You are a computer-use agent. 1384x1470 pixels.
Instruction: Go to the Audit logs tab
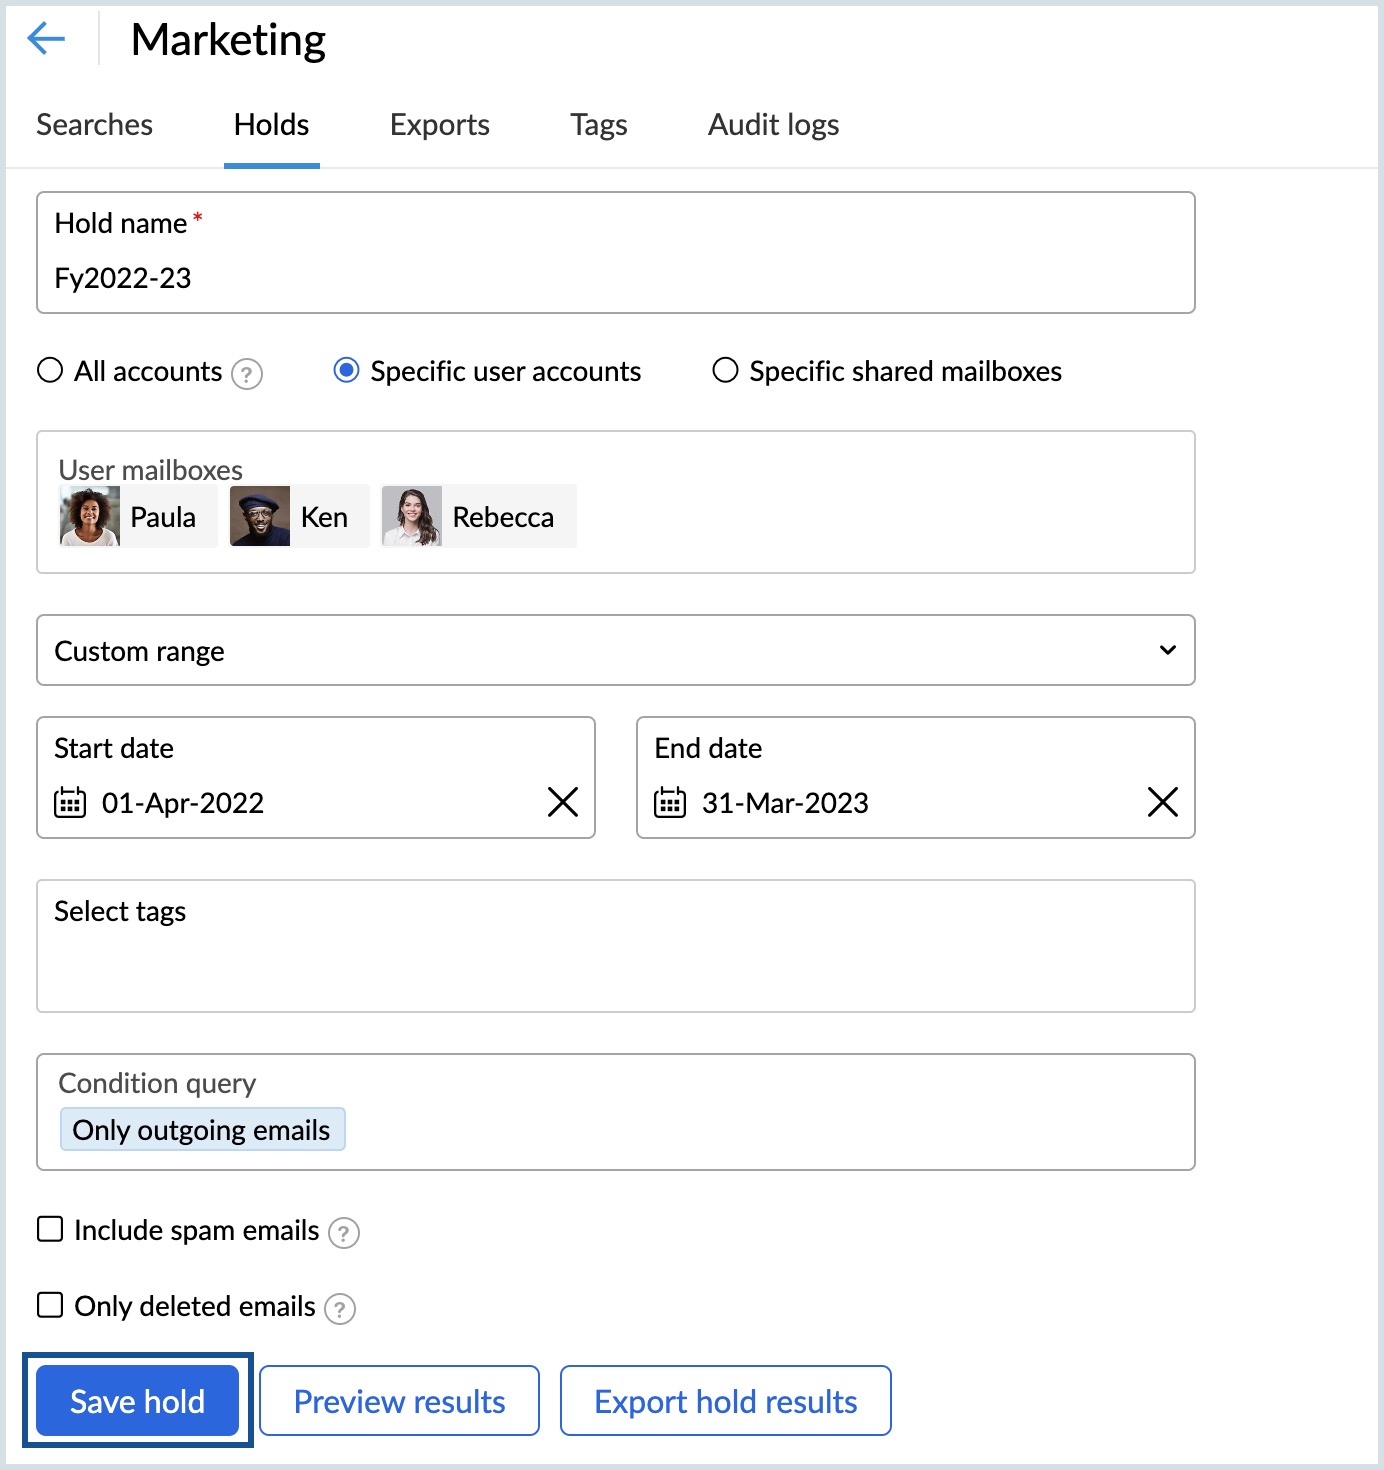(x=773, y=125)
